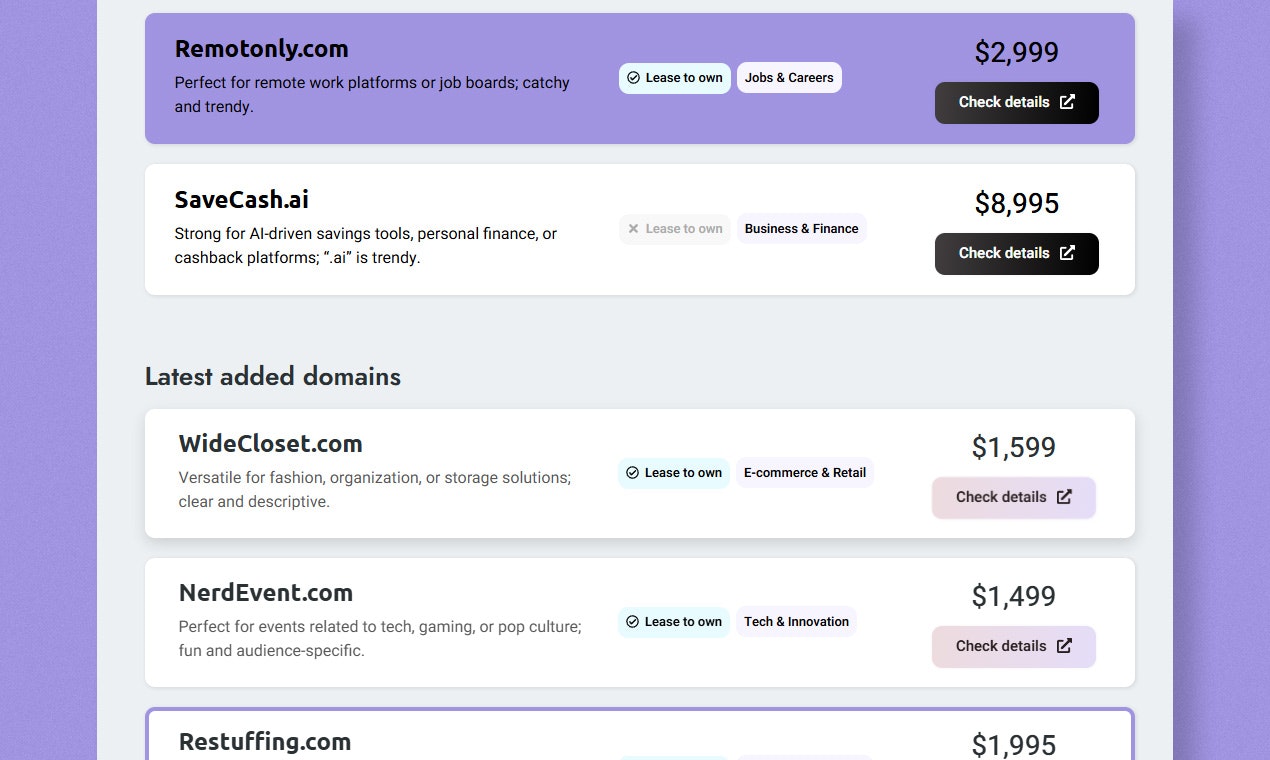Screen dimensions: 1270x760
Task: Click the Latest added domains heading
Action: click(273, 377)
